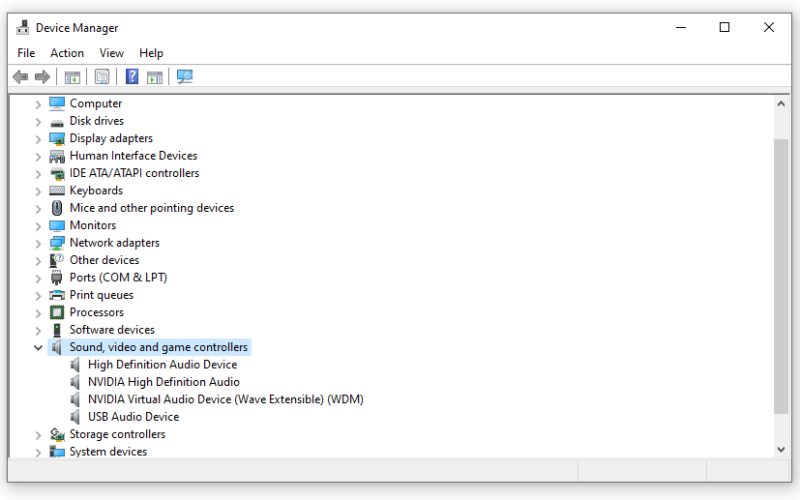Open the Help menu
Screen dimensions: 800x500
151,53
